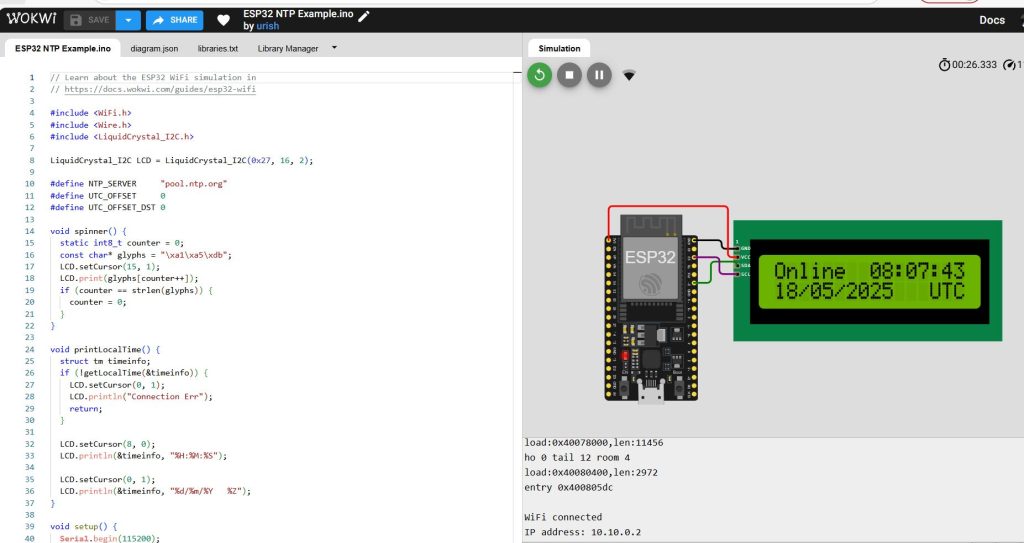Click the Serial.begin(115200) line

[109, 538]
